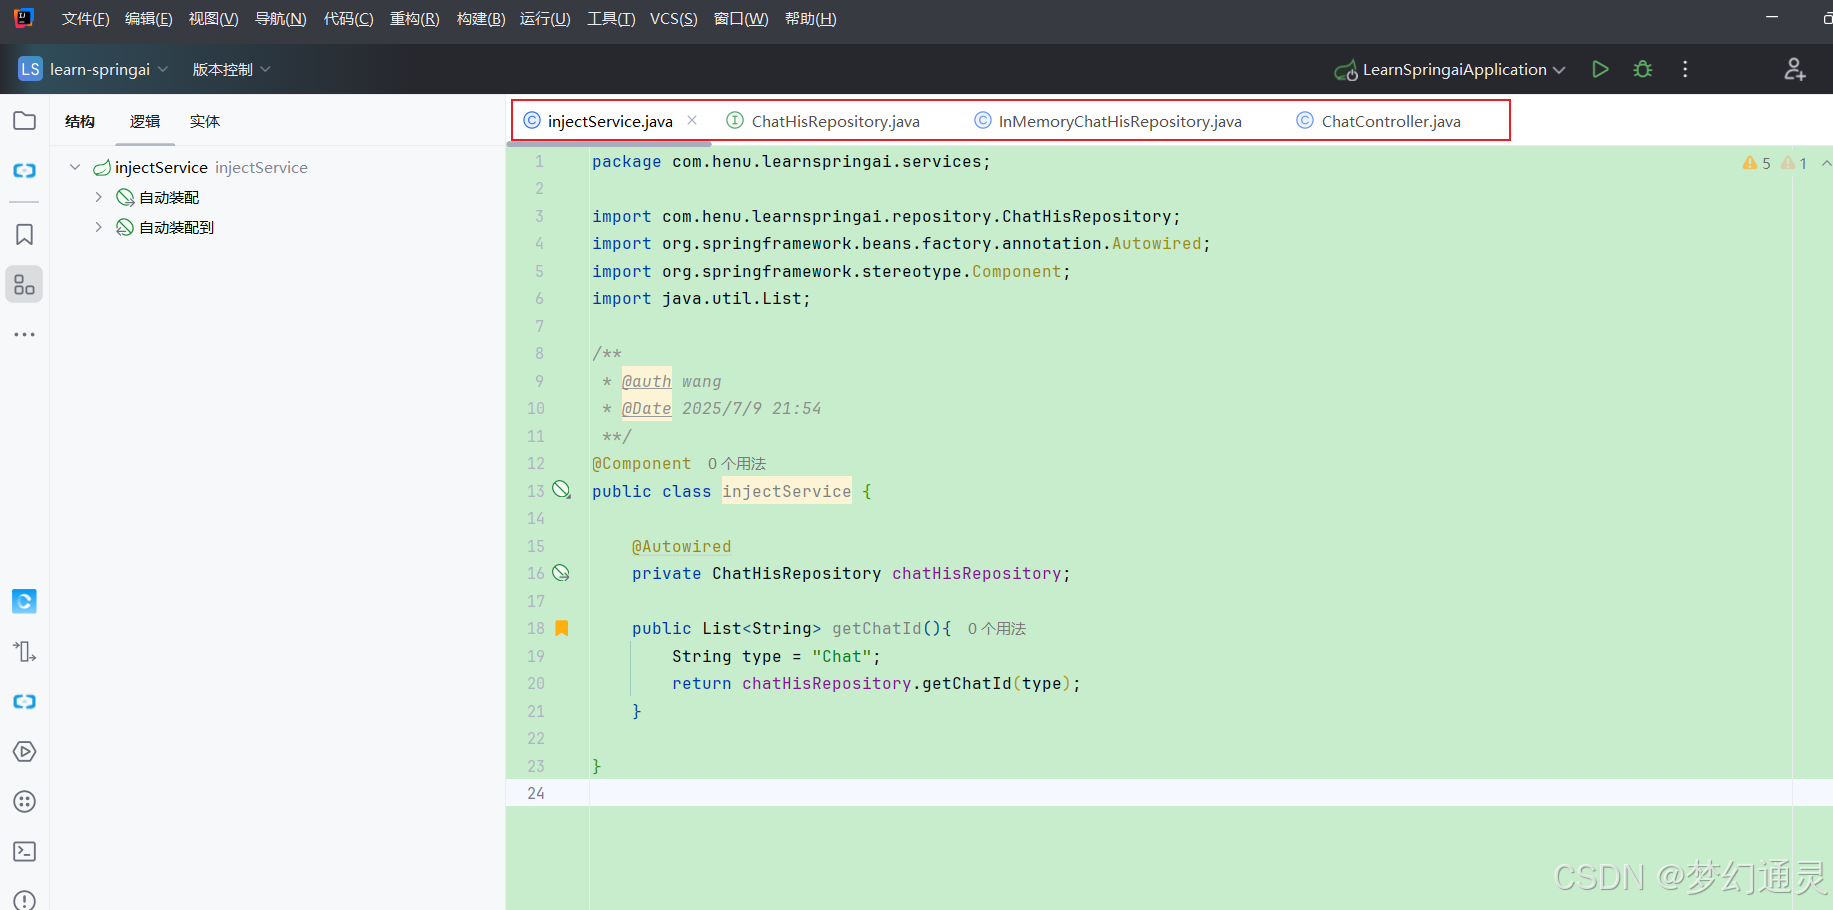Open the 代码(C) menu
The width and height of the screenshot is (1833, 910).
[348, 19]
